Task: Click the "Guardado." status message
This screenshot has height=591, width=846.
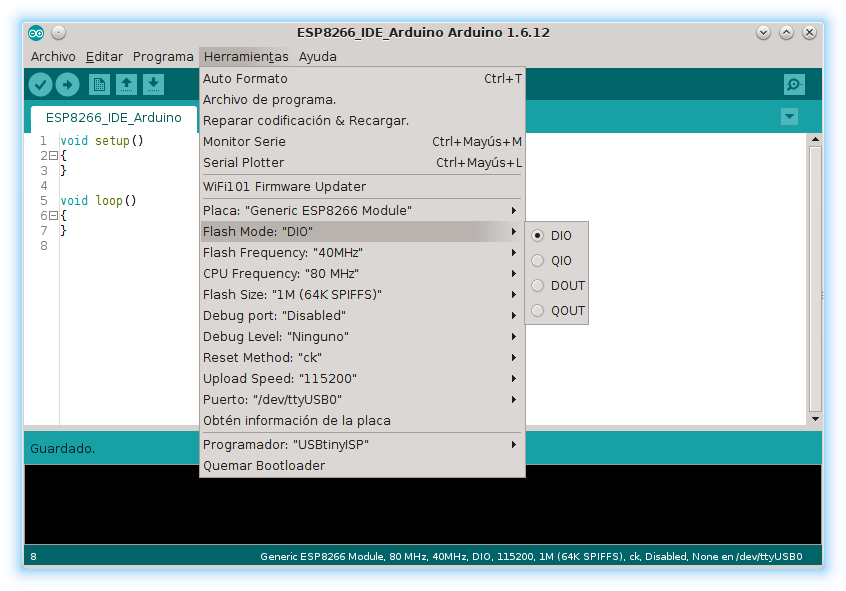Action: [x=63, y=449]
